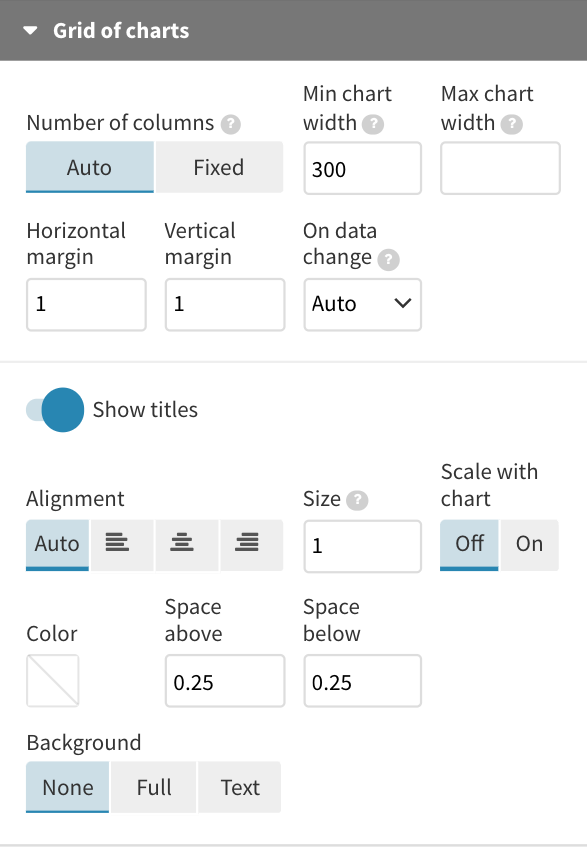
Task: Click the Min chart width input field
Action: (x=362, y=168)
